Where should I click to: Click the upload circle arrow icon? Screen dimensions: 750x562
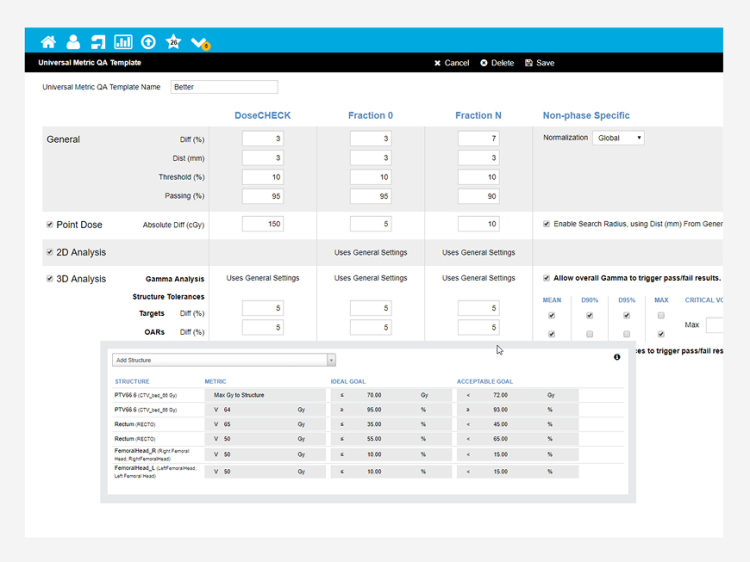pos(148,42)
